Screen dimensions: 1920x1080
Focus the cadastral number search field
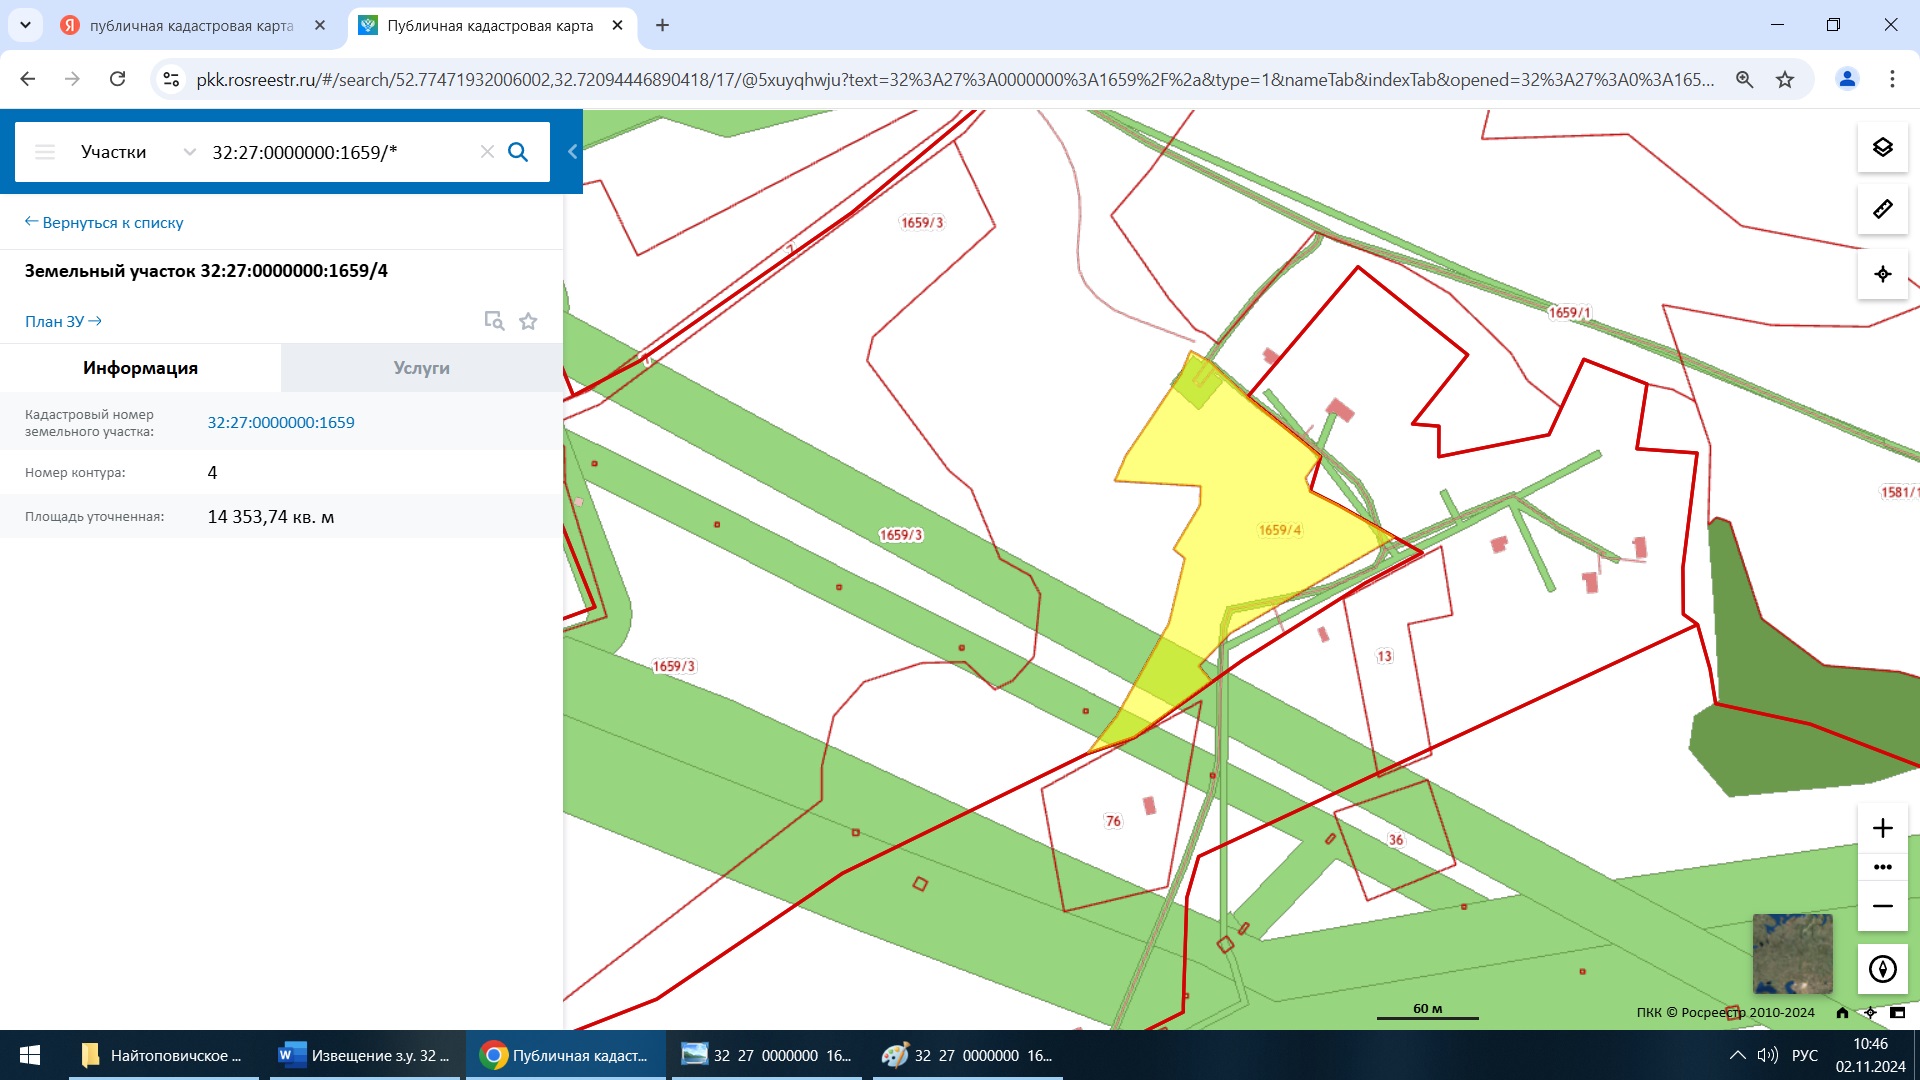click(x=338, y=152)
